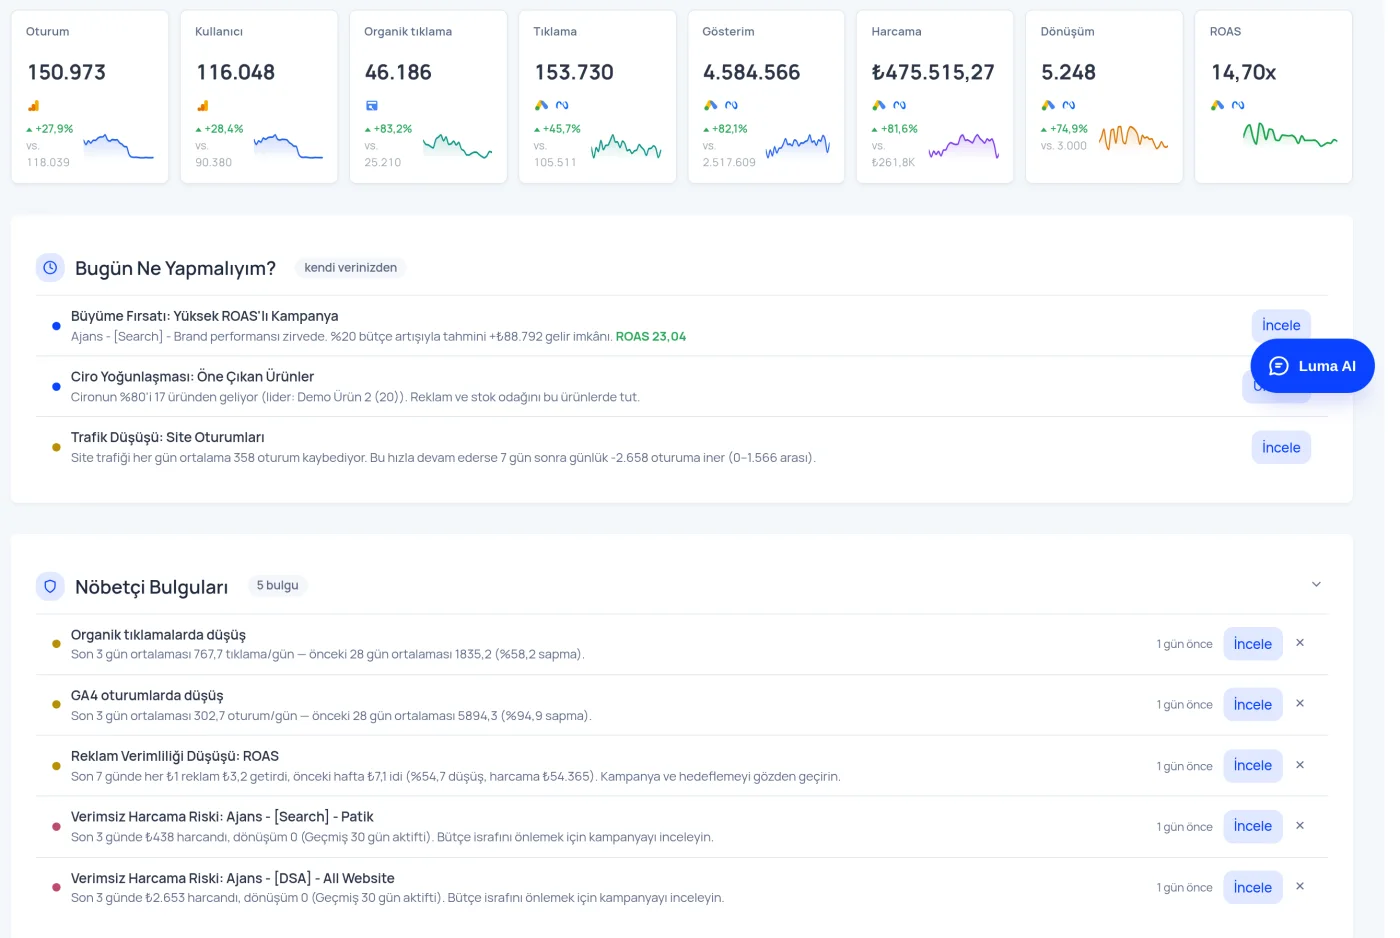Click İncele for GA4 oturumlarda düşüş

[1253, 705]
